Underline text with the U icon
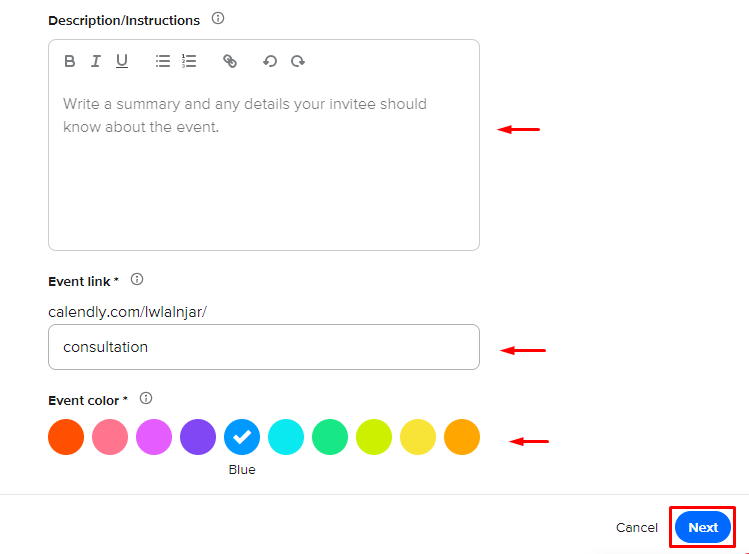Viewport: 749px width, 554px height. tap(122, 61)
